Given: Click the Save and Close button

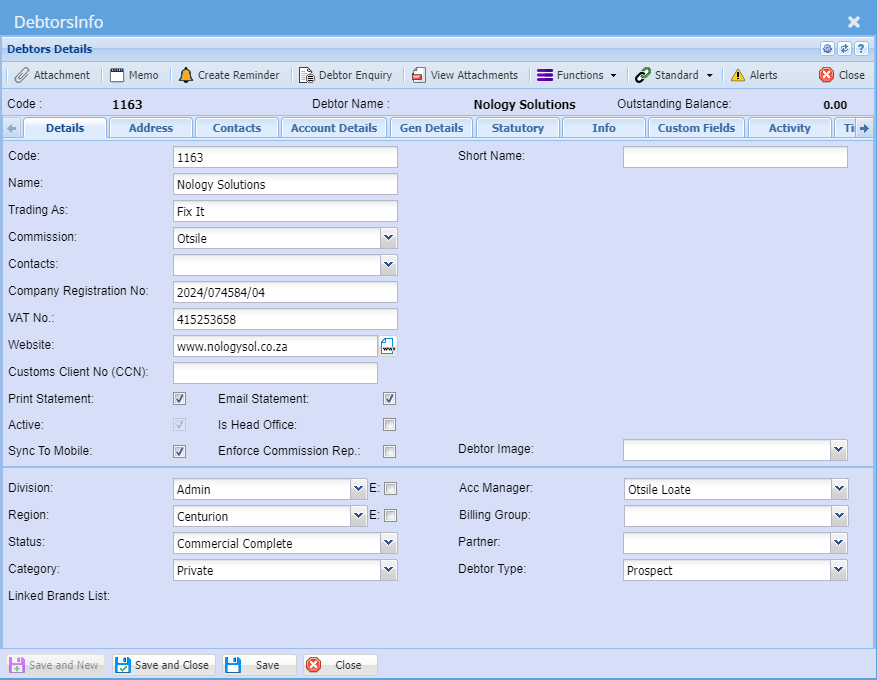Looking at the screenshot, I should (x=163, y=665).
